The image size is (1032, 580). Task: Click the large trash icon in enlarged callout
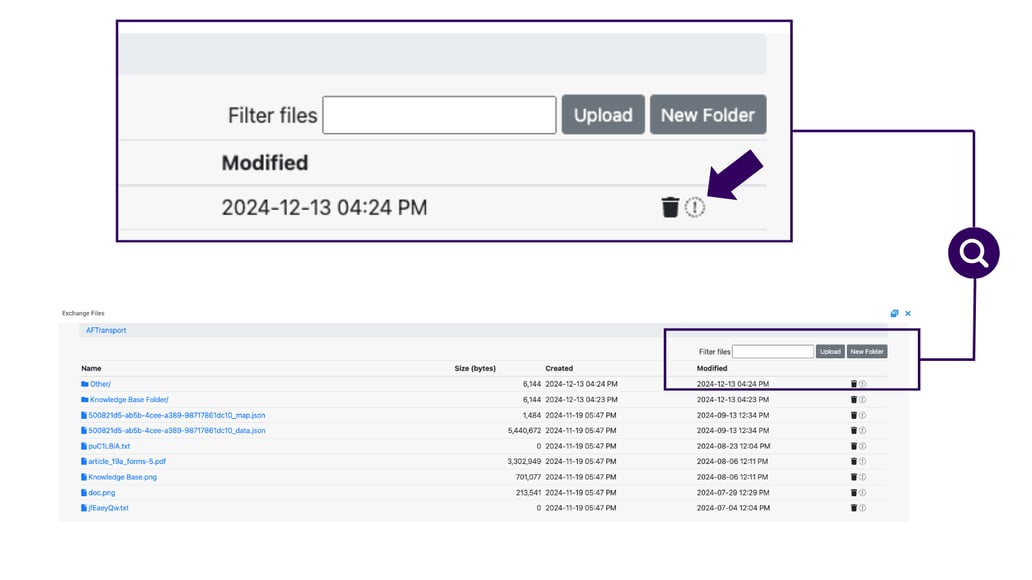click(670, 207)
